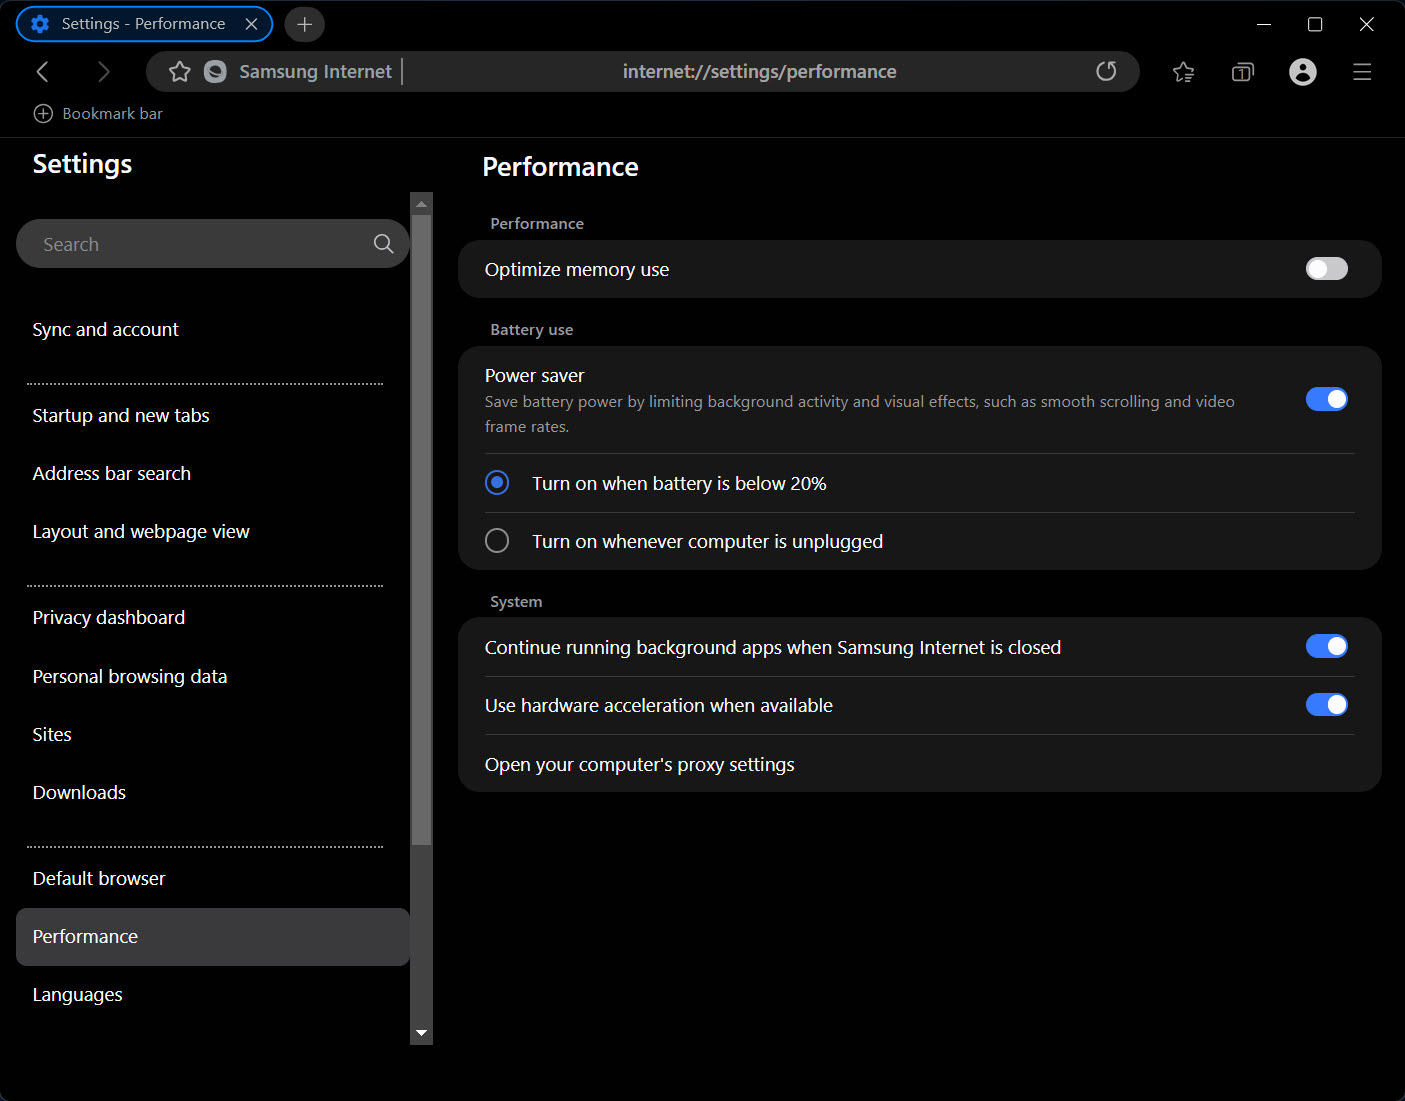Turn off the Power saver toggle
Viewport: 1405px width, 1101px height.
tap(1326, 400)
